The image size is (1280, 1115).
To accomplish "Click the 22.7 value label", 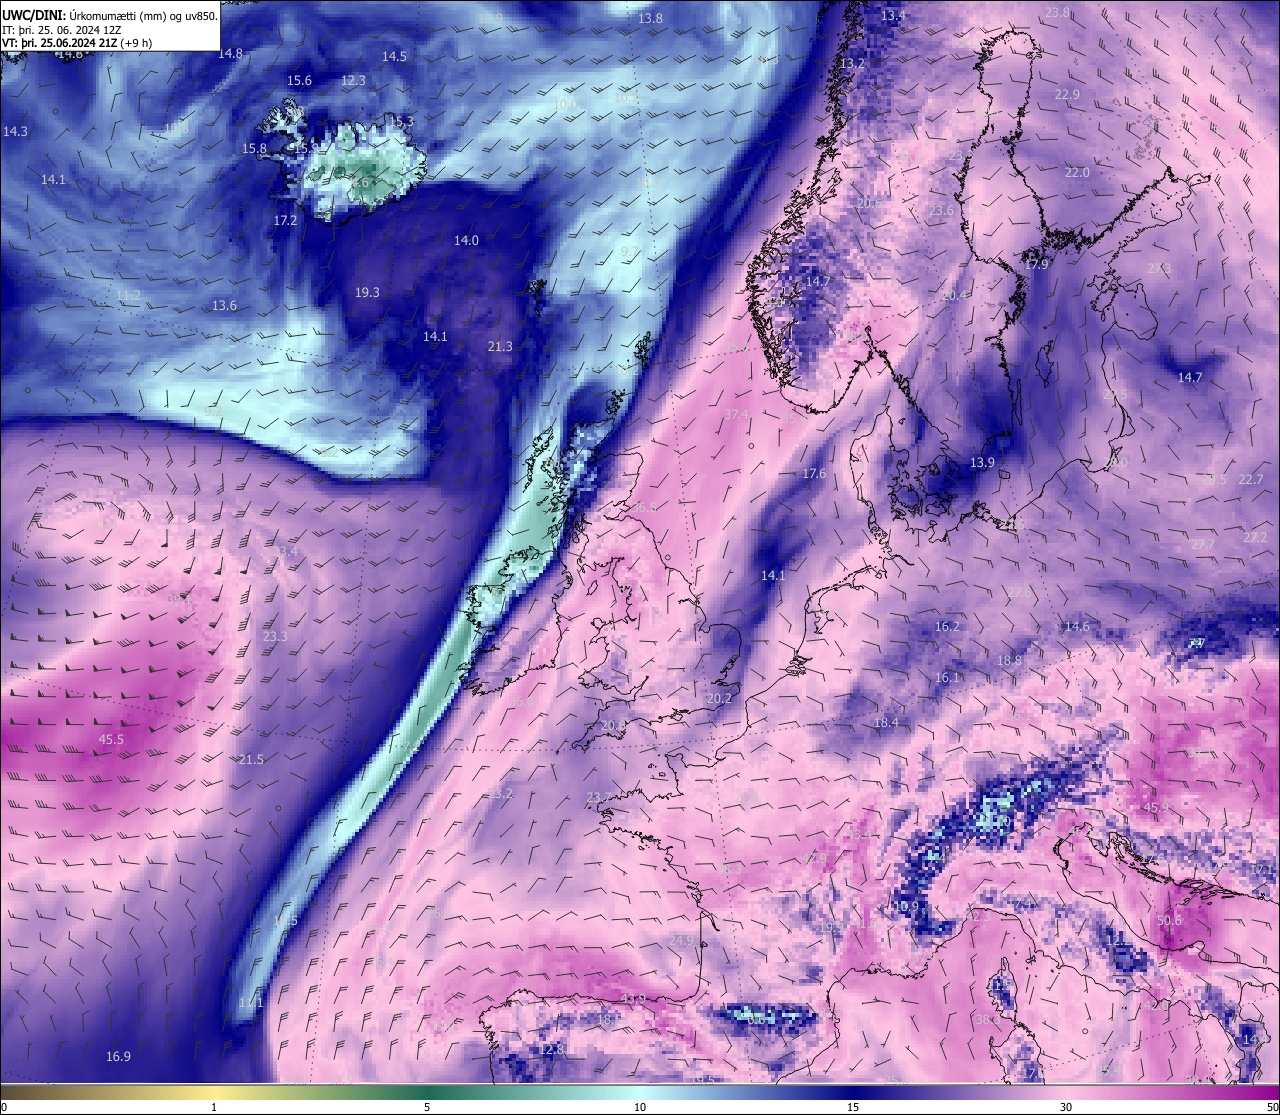I will point(1251,480).
